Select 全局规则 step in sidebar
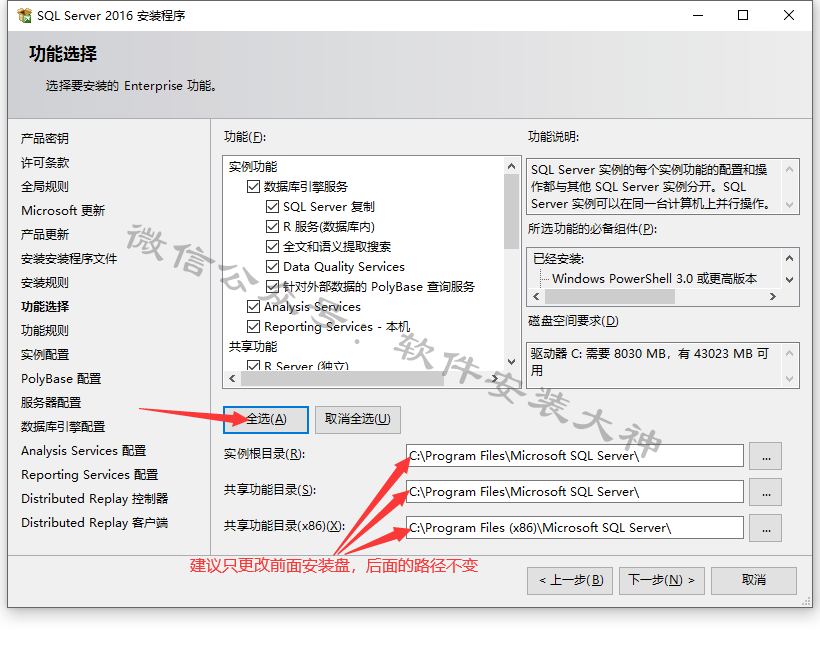The image size is (820, 646). 44,187
